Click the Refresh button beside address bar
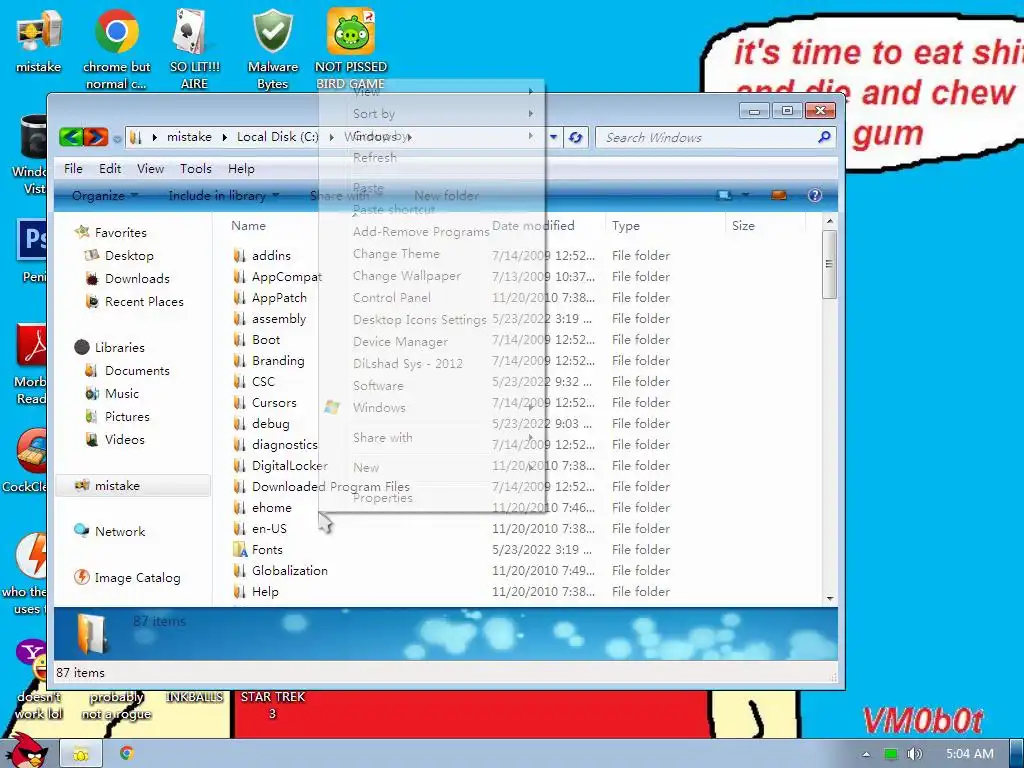Image resolution: width=1024 pixels, height=768 pixels. pos(575,137)
